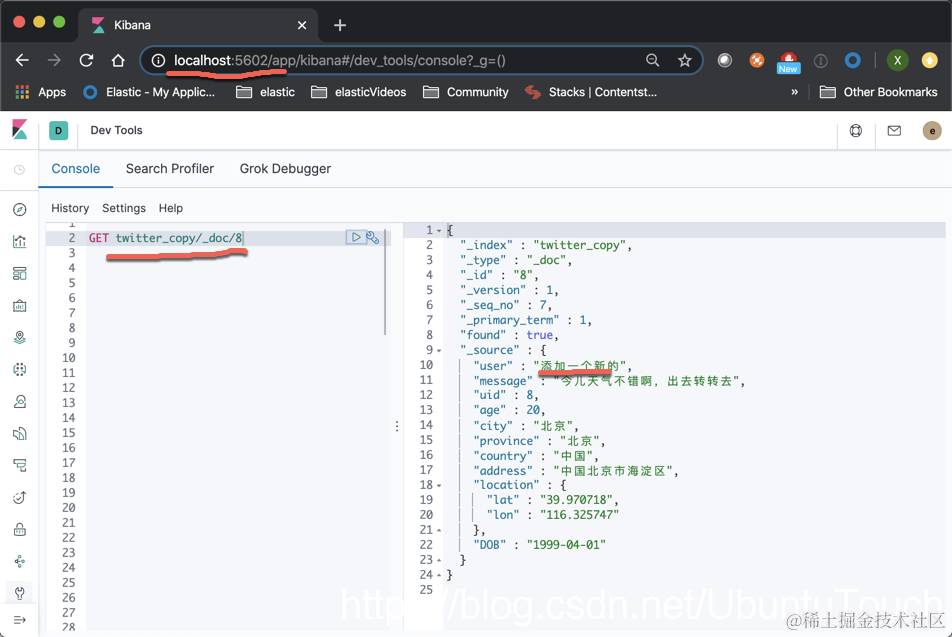Open Discover compass icon in sidebar
Viewport: 952px width, 637px height.
tap(19, 209)
